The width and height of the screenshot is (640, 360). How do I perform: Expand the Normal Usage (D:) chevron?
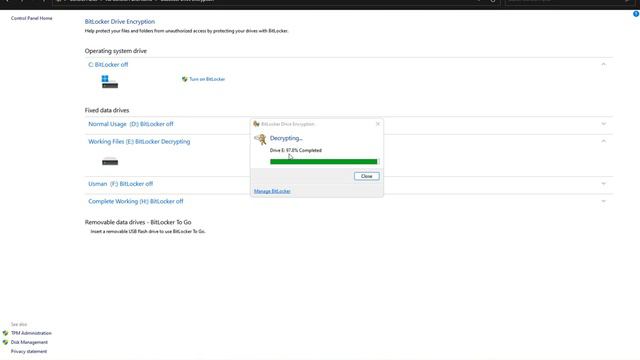603,124
